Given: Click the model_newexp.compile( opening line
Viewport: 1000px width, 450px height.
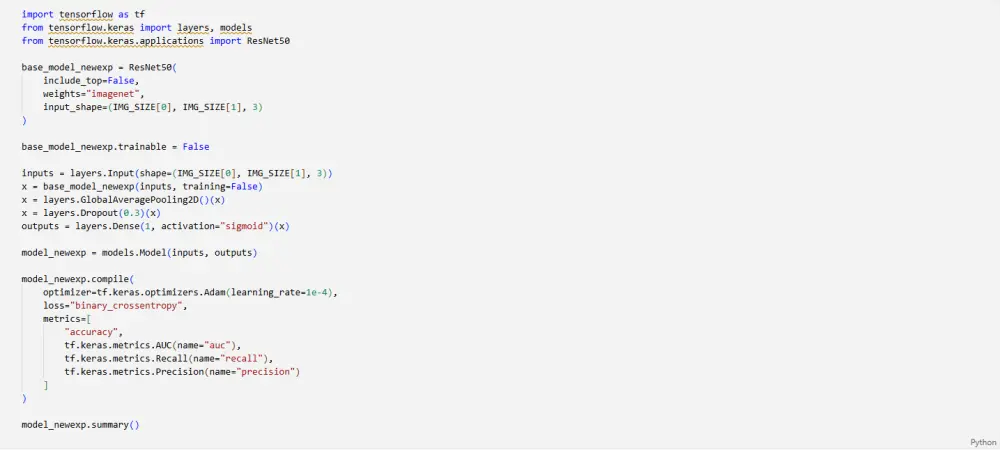Looking at the screenshot, I should coord(78,279).
